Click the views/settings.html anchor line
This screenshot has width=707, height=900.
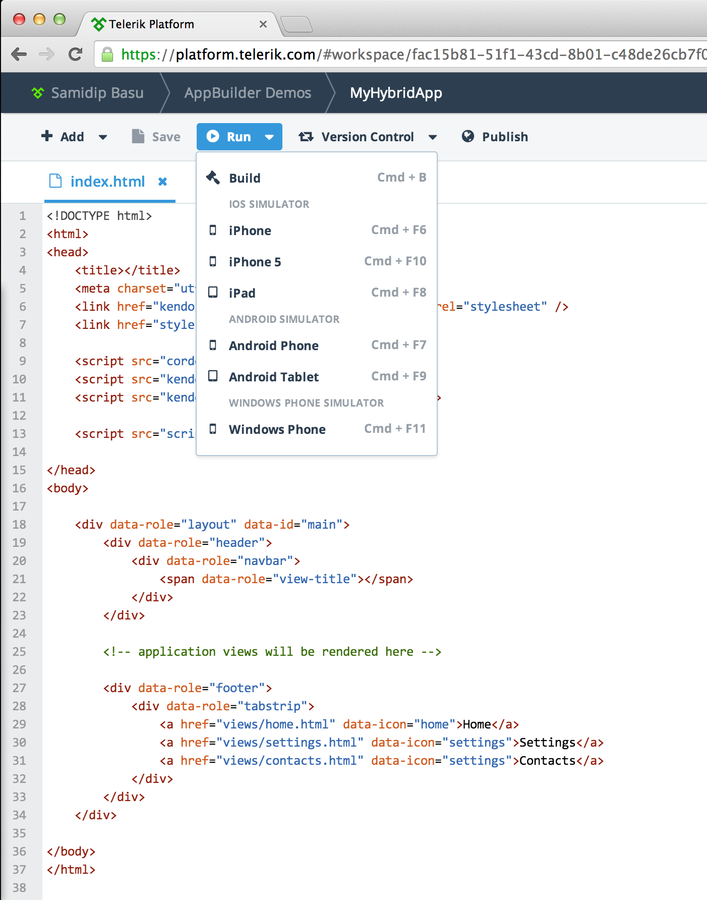click(x=382, y=742)
